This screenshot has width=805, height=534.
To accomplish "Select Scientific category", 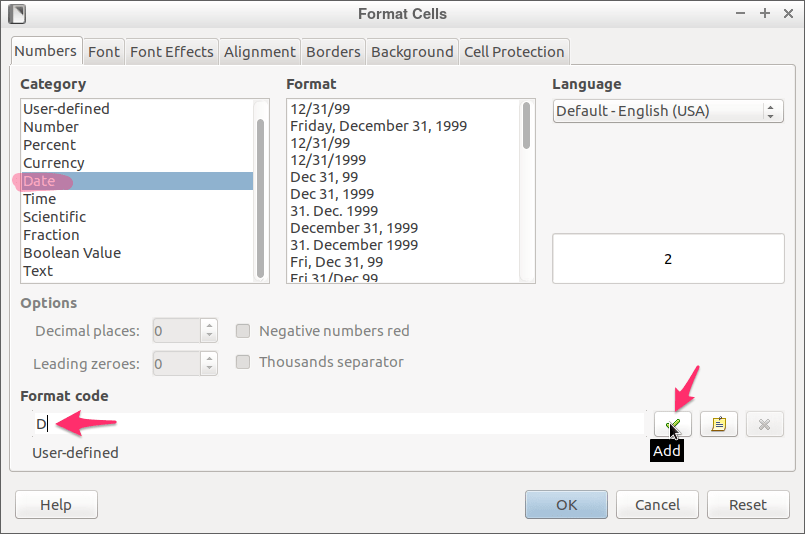I will point(138,217).
